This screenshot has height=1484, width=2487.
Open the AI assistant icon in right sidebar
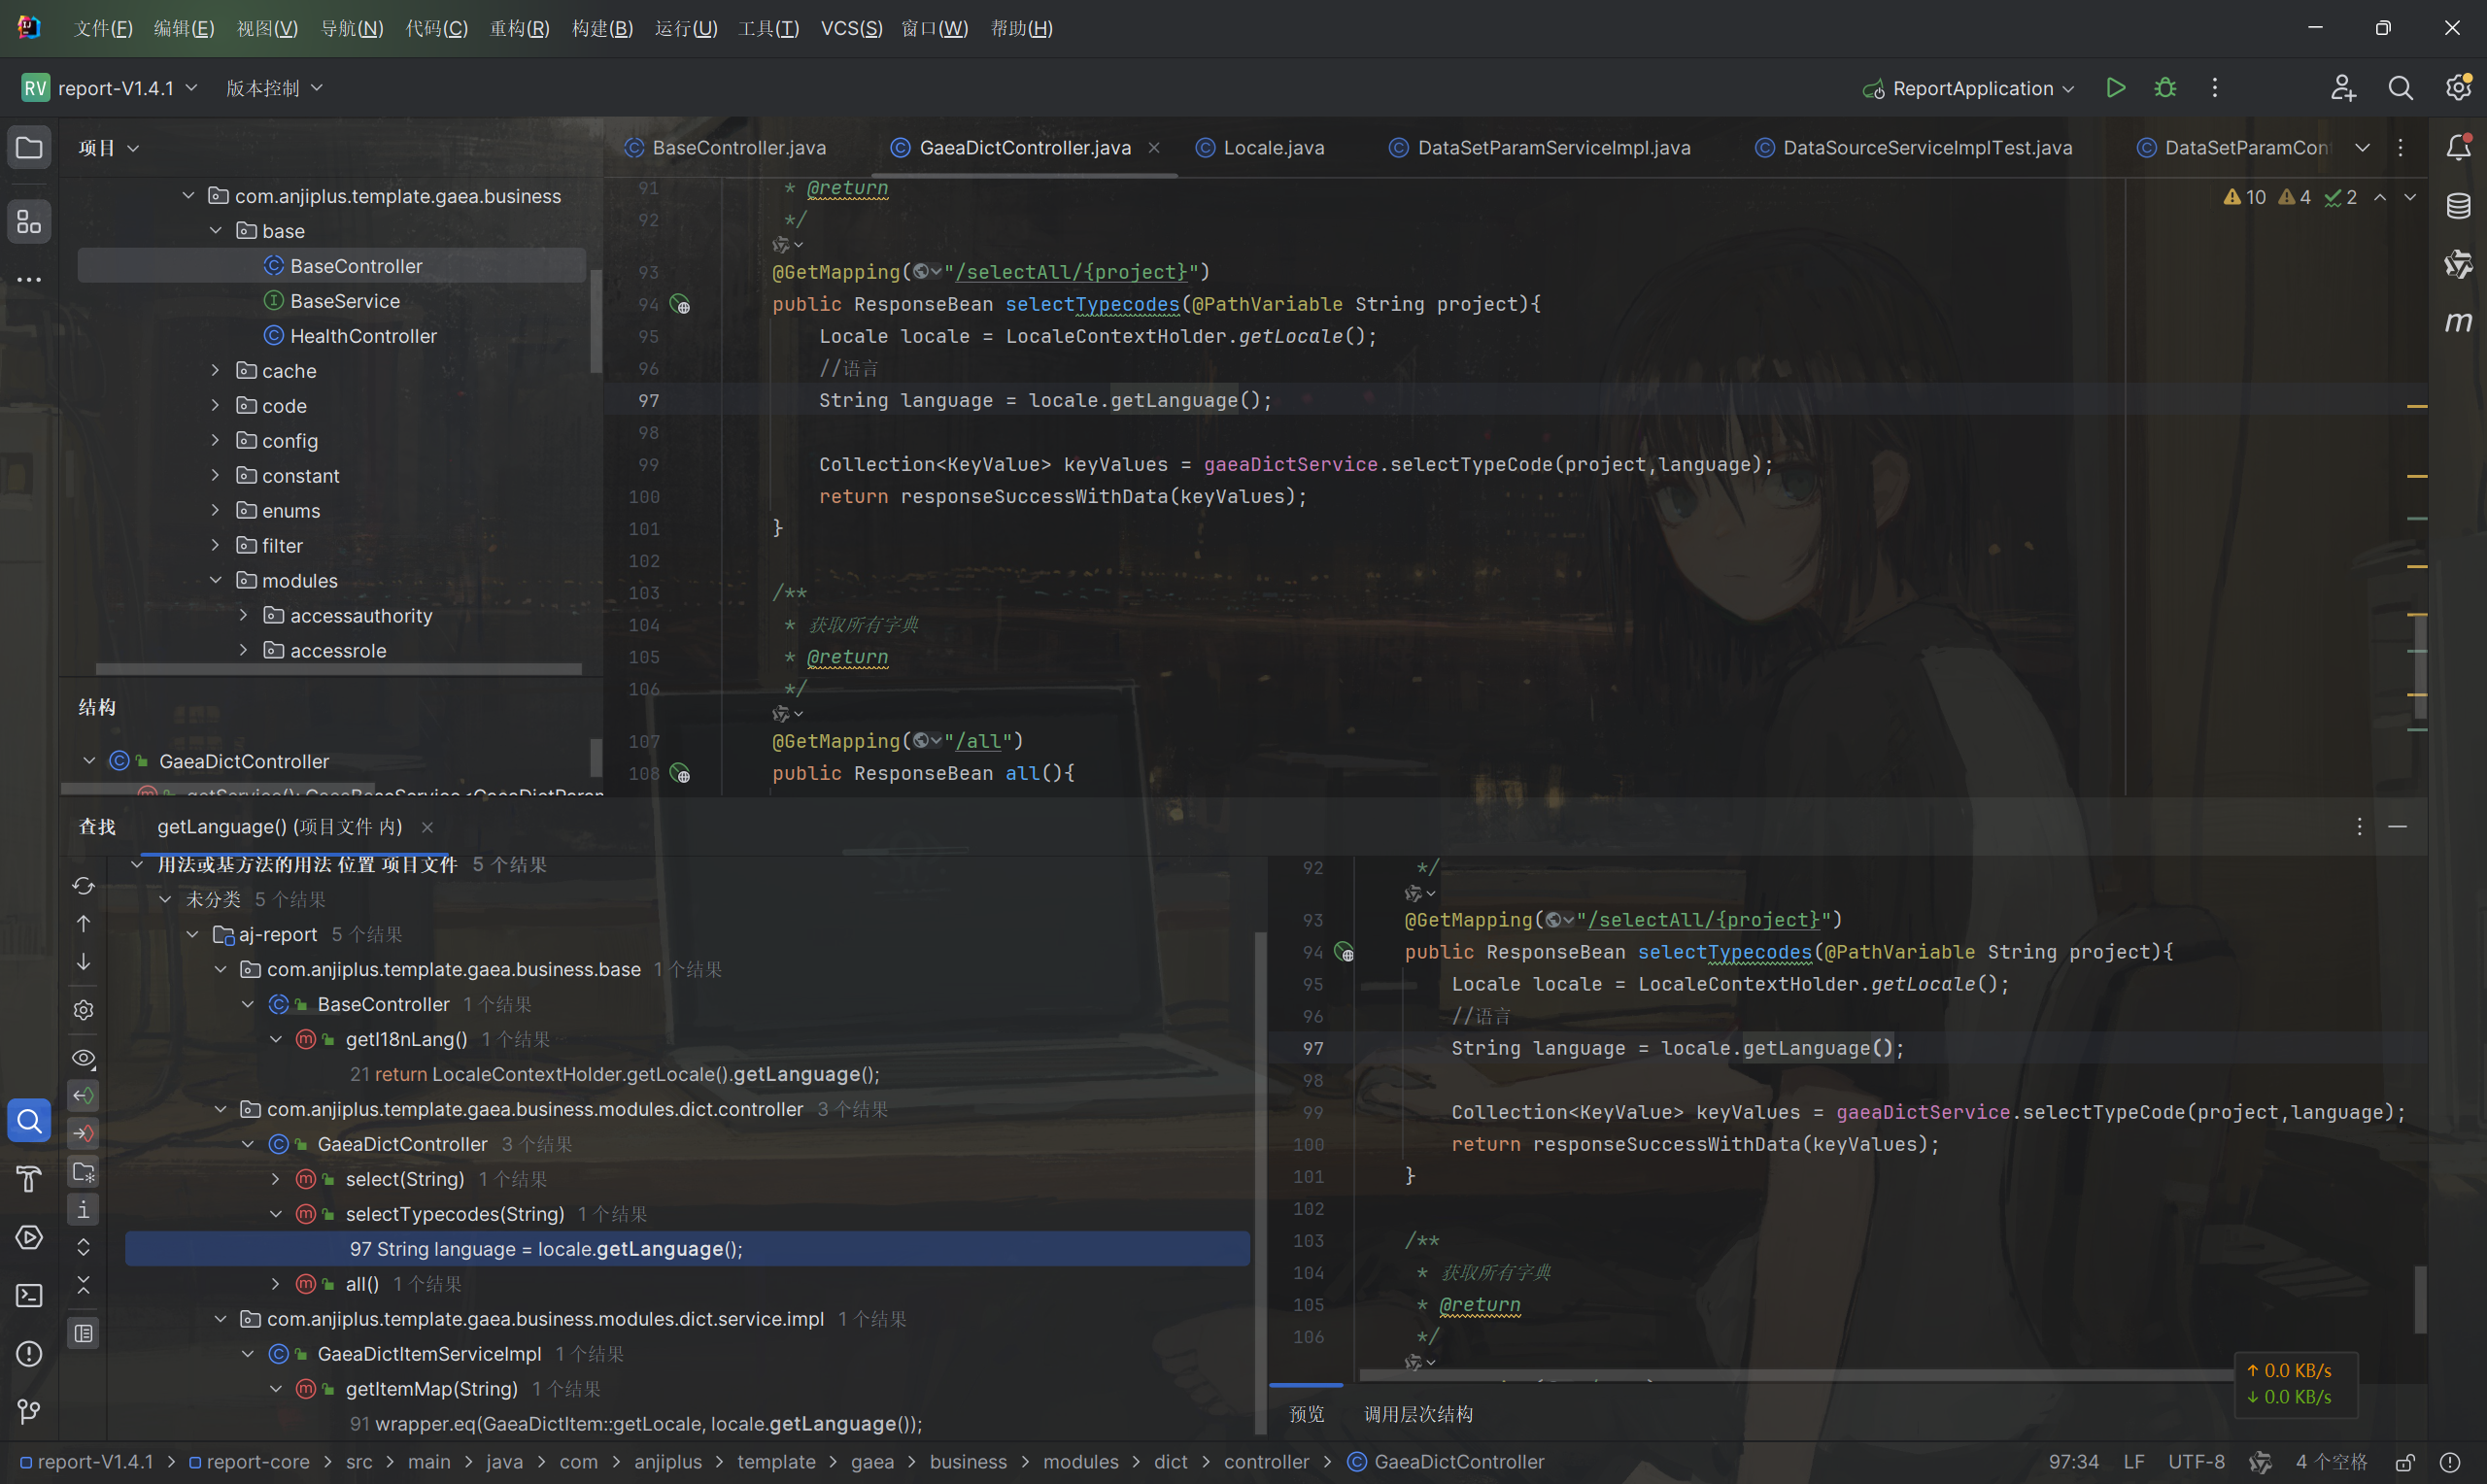pos(2458,264)
